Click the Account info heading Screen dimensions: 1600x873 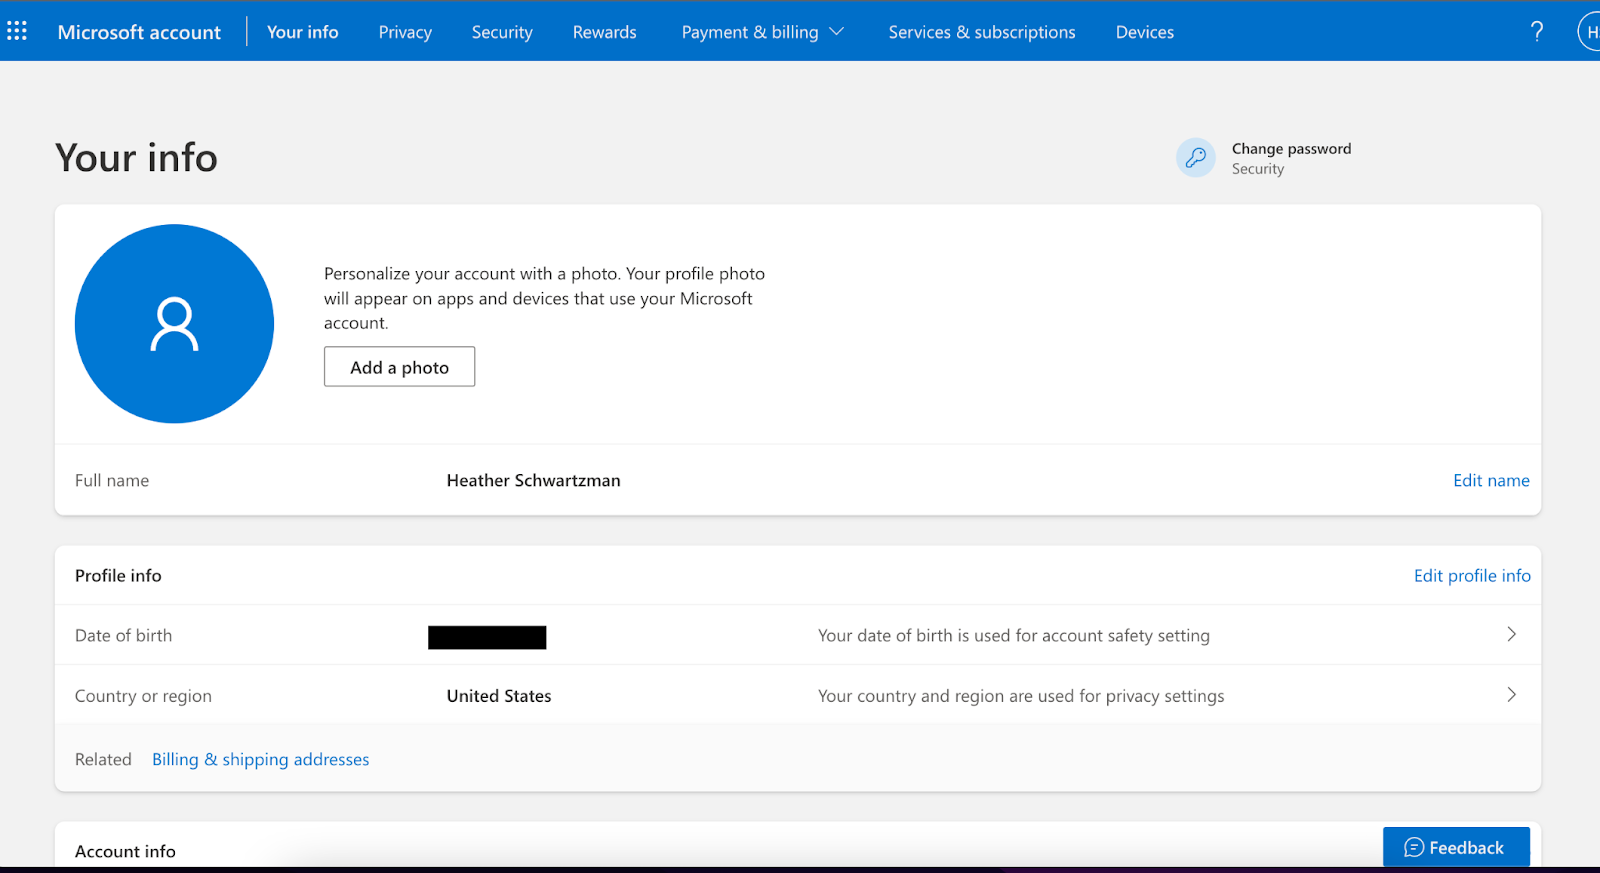point(125,851)
